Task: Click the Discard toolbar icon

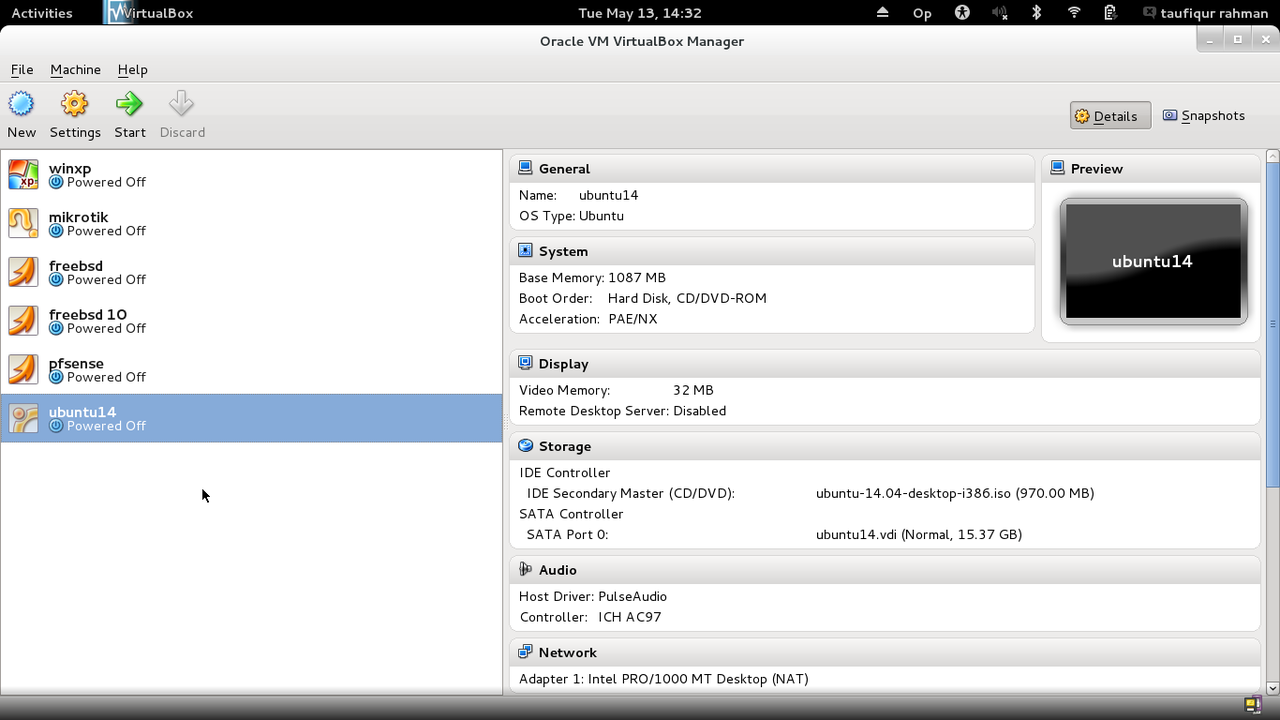Action: click(181, 104)
